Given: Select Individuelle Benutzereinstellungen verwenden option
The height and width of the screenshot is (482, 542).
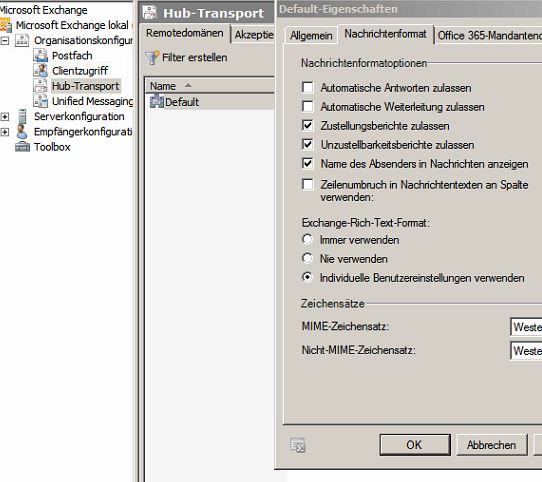Looking at the screenshot, I should click(x=307, y=277).
